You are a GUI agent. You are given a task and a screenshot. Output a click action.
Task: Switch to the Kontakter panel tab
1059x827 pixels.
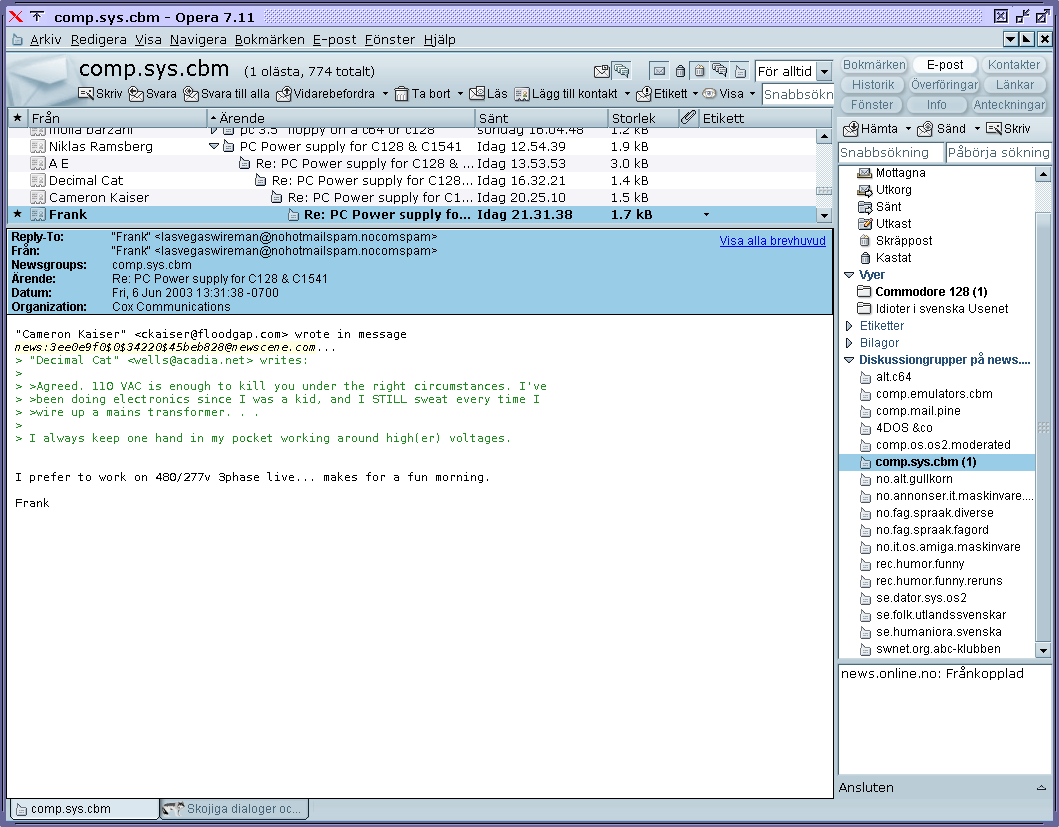pyautogui.click(x=1013, y=65)
